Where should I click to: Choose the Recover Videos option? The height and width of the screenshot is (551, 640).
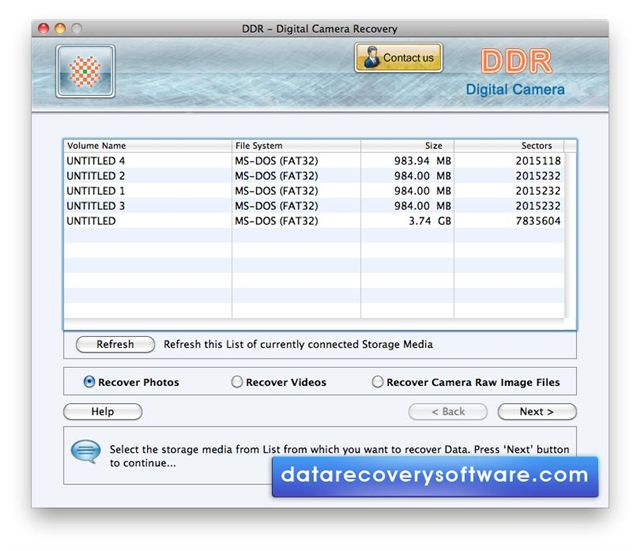click(237, 382)
